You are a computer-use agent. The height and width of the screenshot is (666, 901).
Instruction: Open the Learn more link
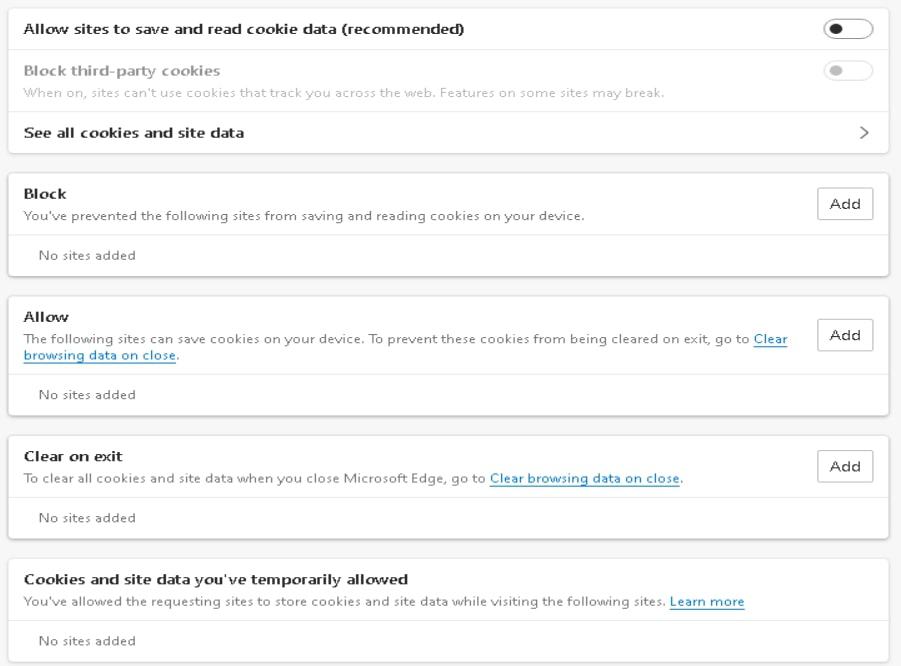(x=707, y=602)
